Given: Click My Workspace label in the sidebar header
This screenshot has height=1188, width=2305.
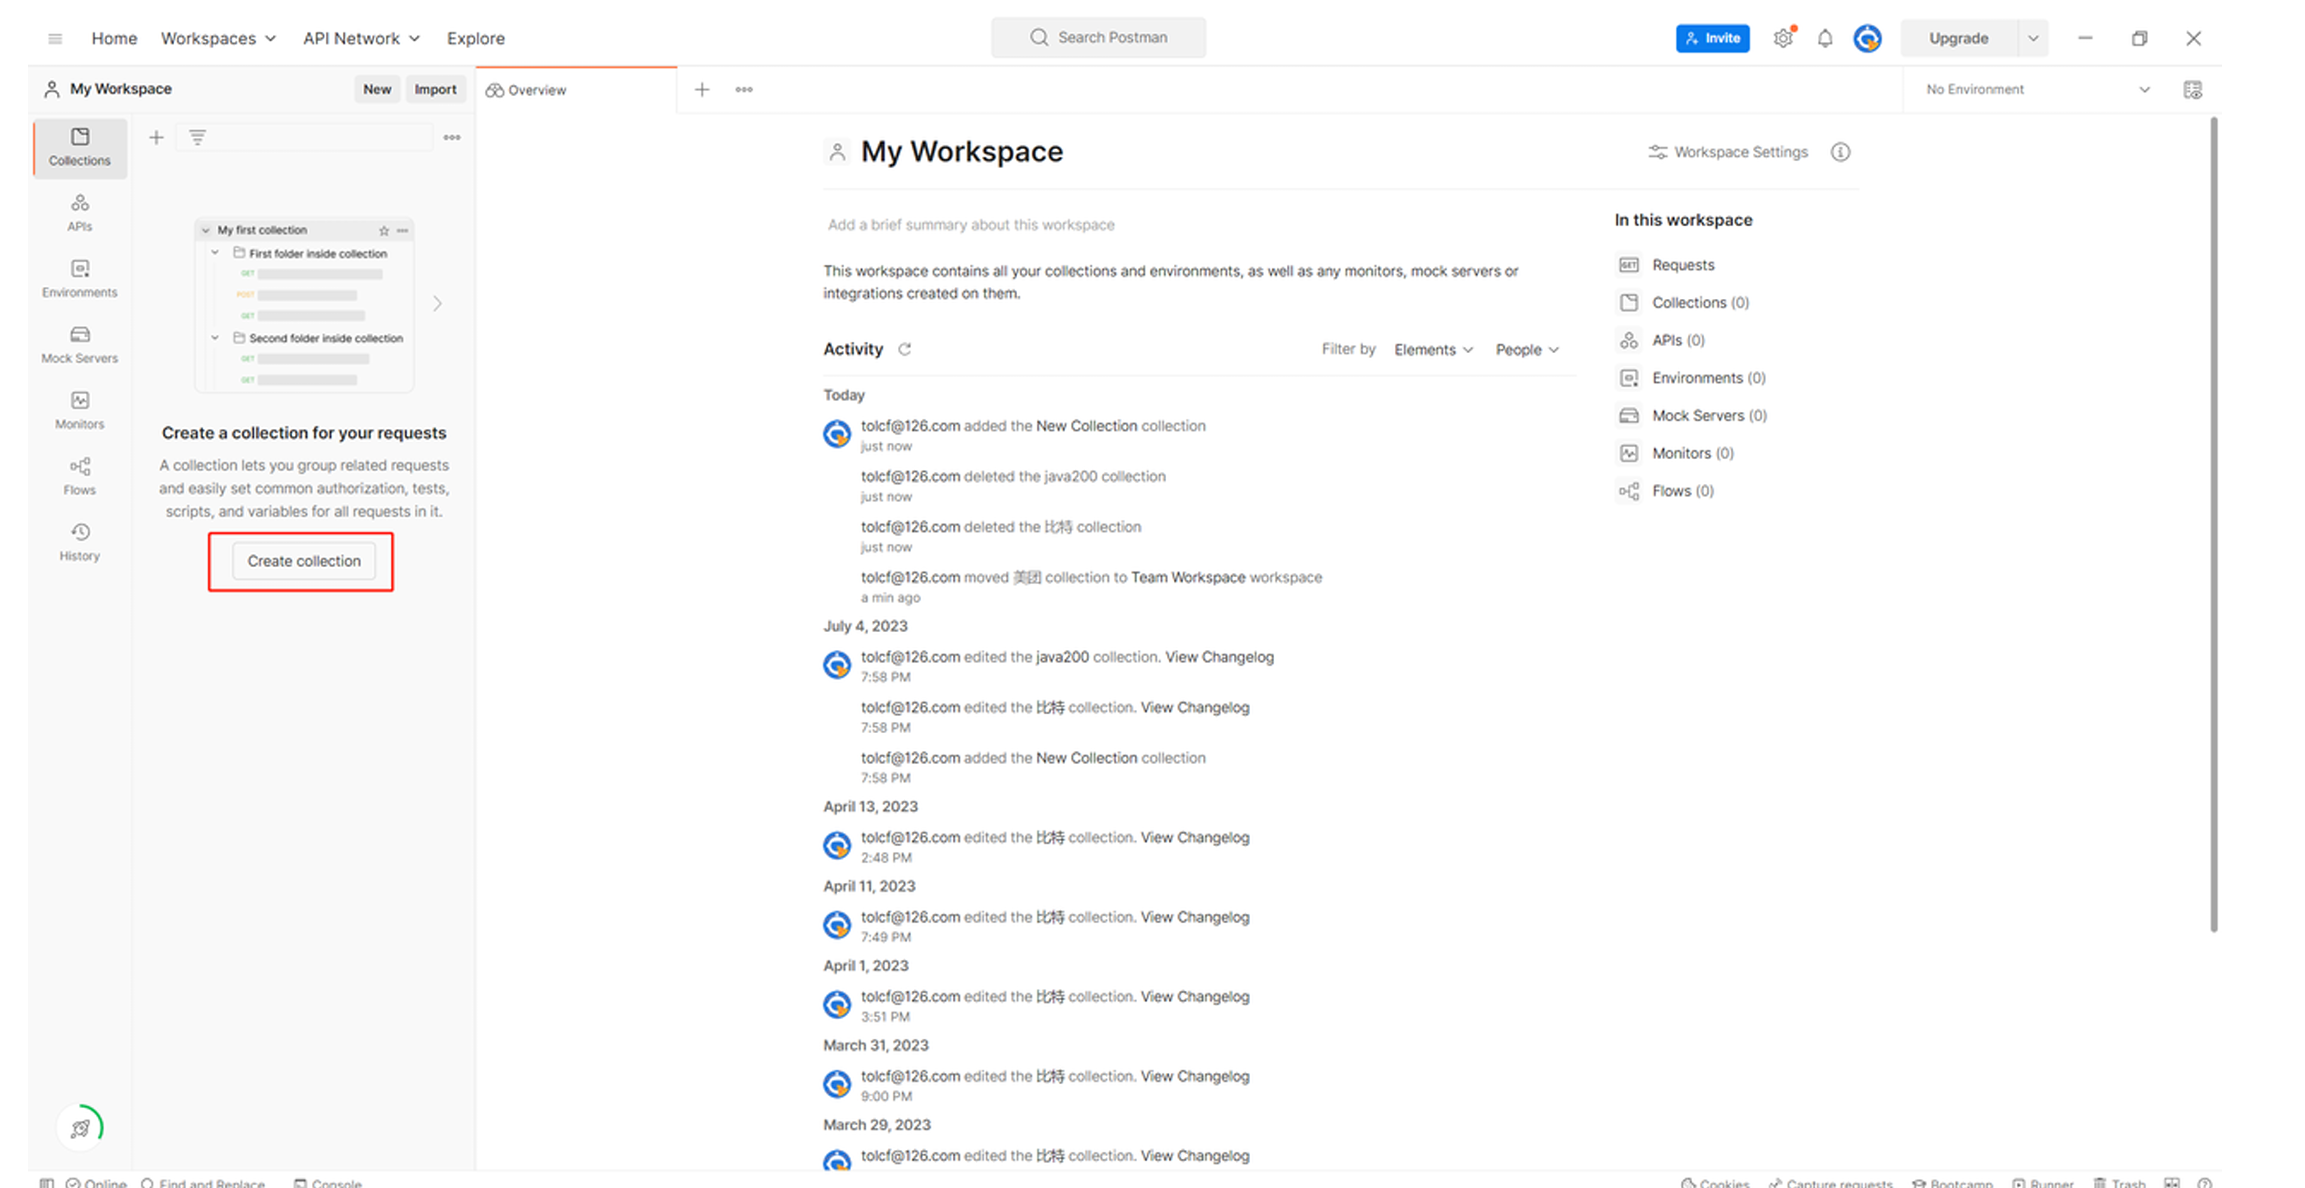Looking at the screenshot, I should (x=121, y=89).
